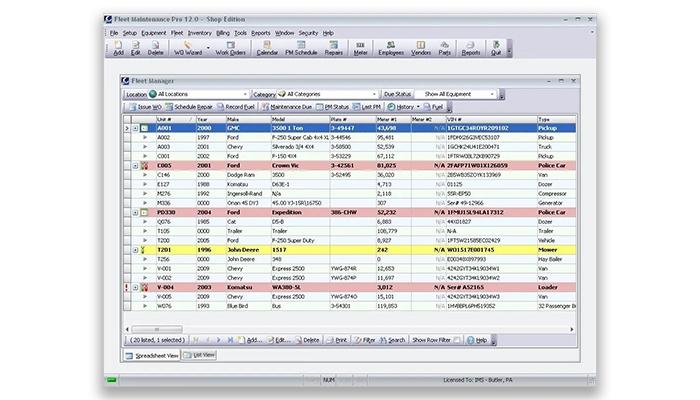Click Edit... in bottom toolbar
The image size is (700, 400).
point(279,340)
